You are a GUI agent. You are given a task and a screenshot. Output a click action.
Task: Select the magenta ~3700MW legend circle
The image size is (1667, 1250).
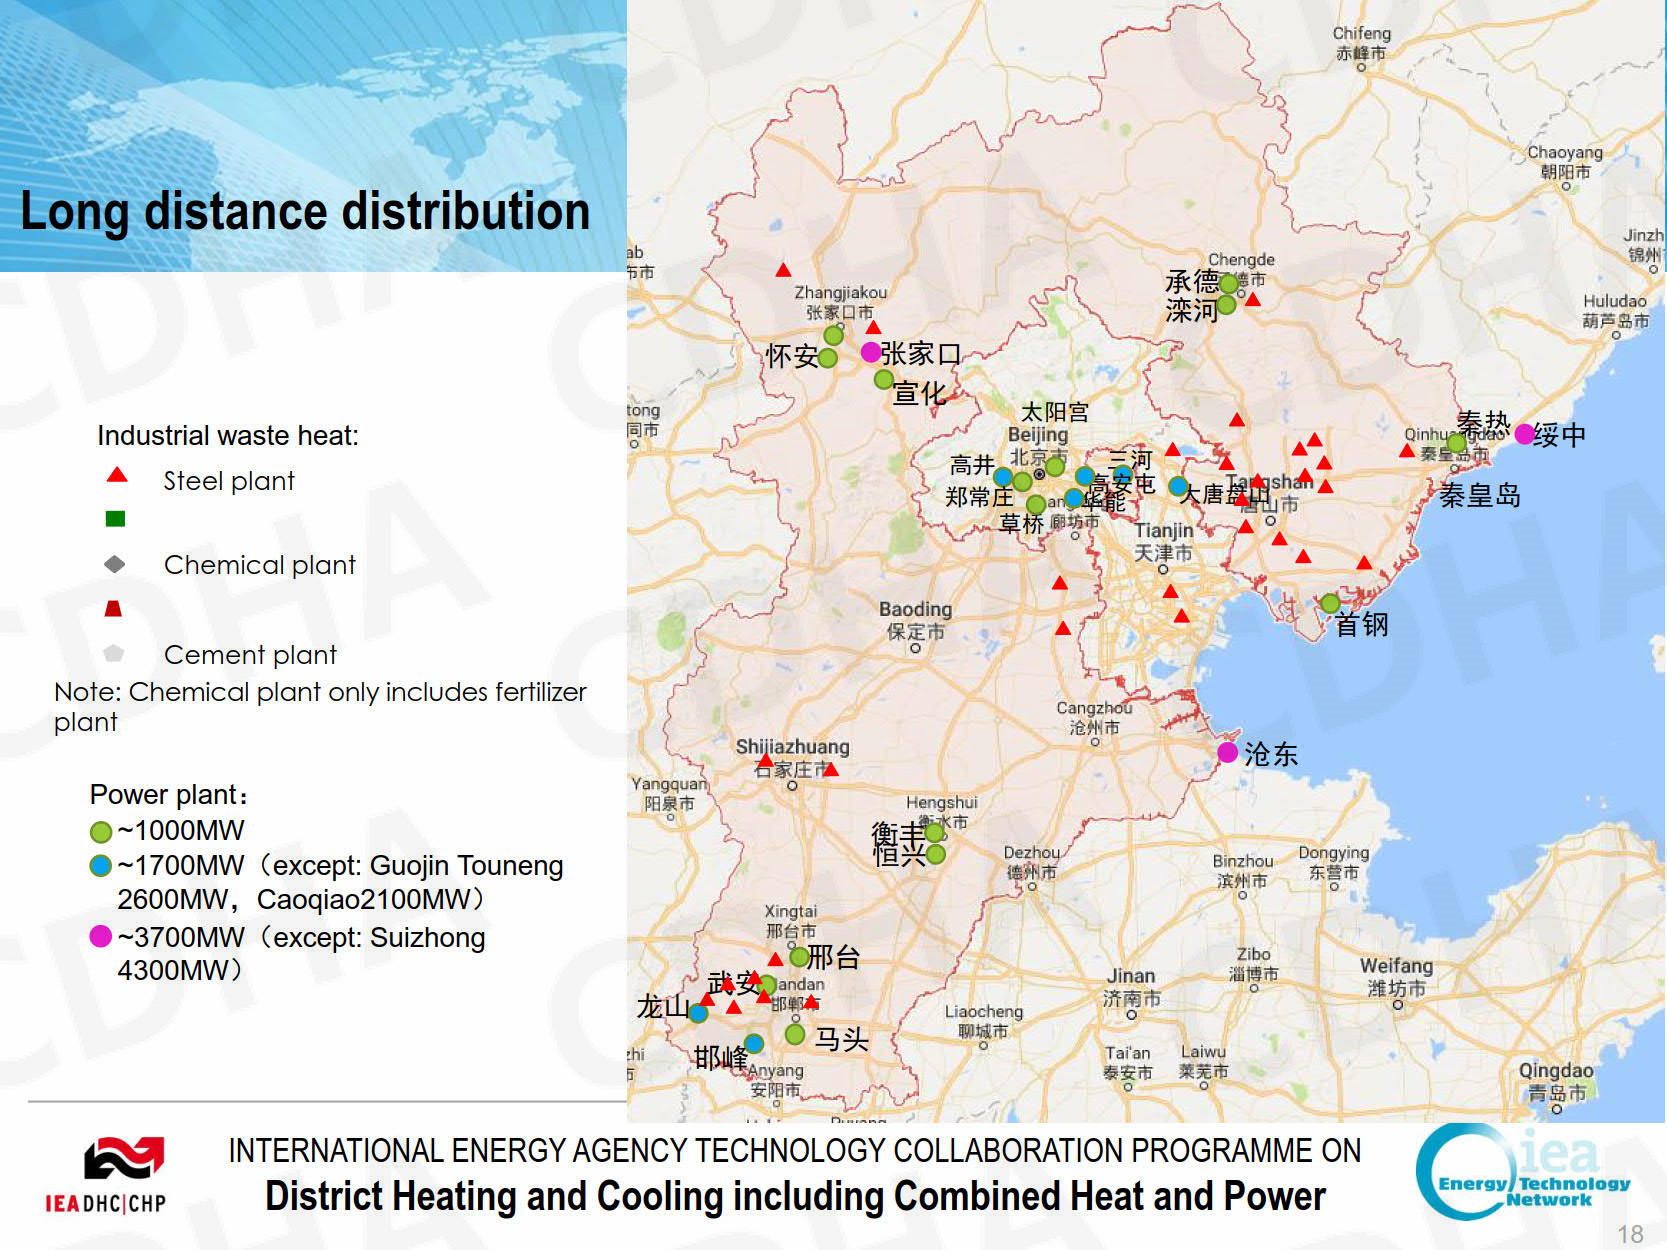coord(101,937)
